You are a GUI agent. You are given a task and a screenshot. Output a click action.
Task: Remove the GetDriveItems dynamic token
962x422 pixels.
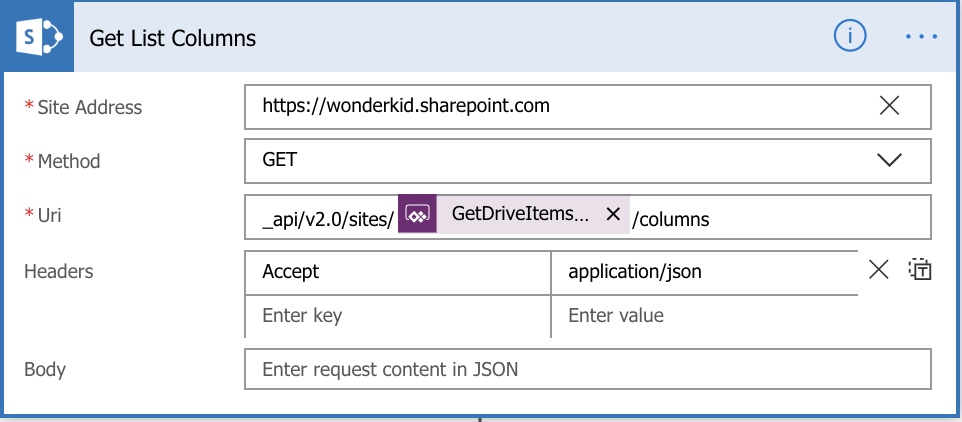[x=612, y=214]
